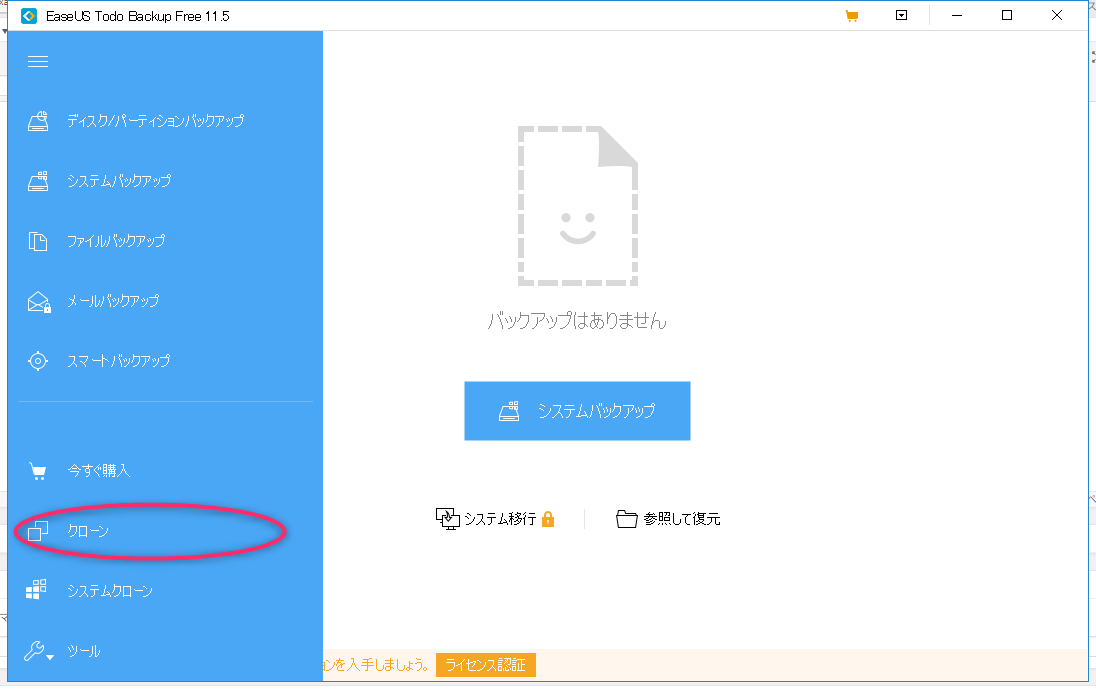1096x689 pixels.
Task: Click the System Backup icon in sidebar
Action: 38,181
